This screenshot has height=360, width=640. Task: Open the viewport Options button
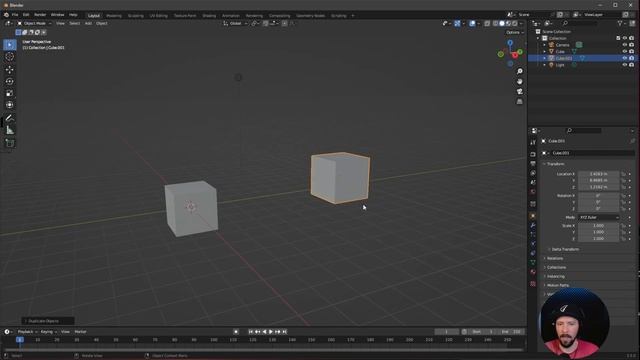tap(514, 32)
